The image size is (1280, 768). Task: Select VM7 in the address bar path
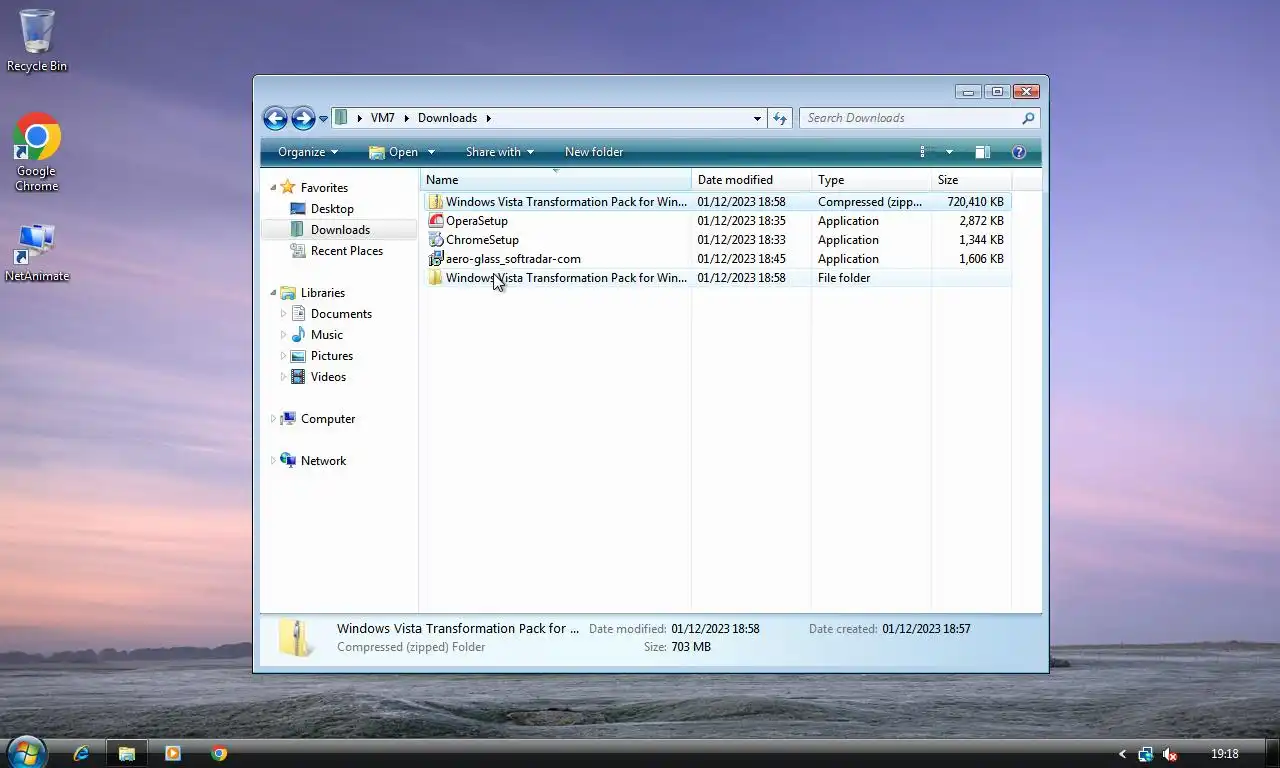pyautogui.click(x=382, y=118)
